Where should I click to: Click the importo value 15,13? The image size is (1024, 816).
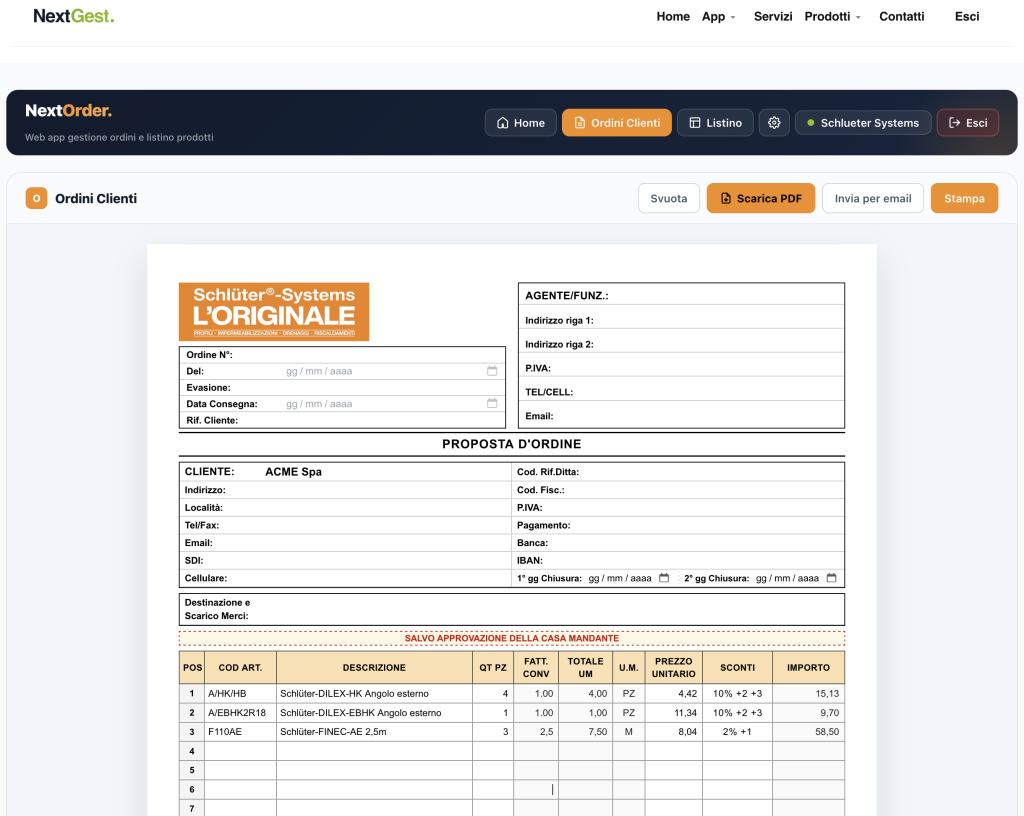(x=808, y=693)
